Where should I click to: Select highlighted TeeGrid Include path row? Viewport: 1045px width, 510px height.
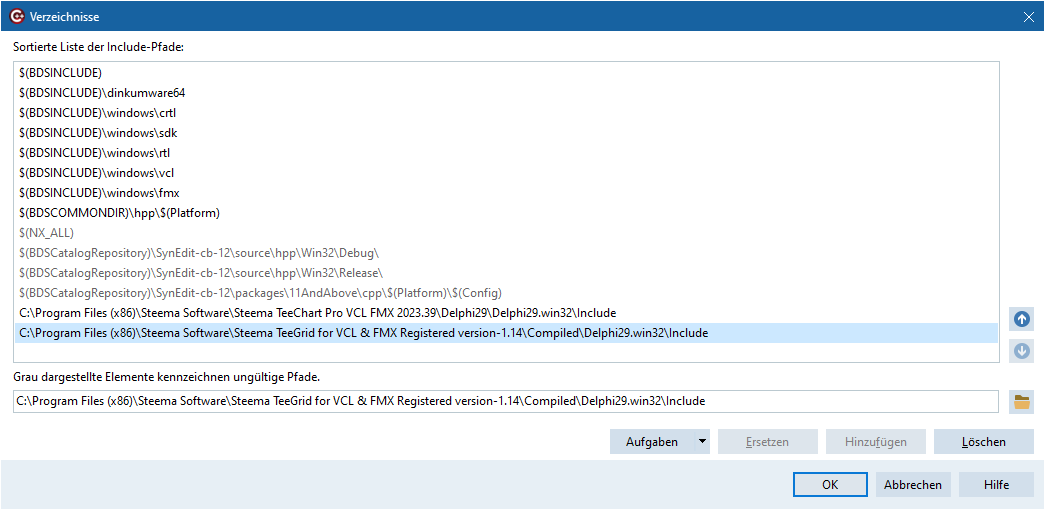pos(506,333)
